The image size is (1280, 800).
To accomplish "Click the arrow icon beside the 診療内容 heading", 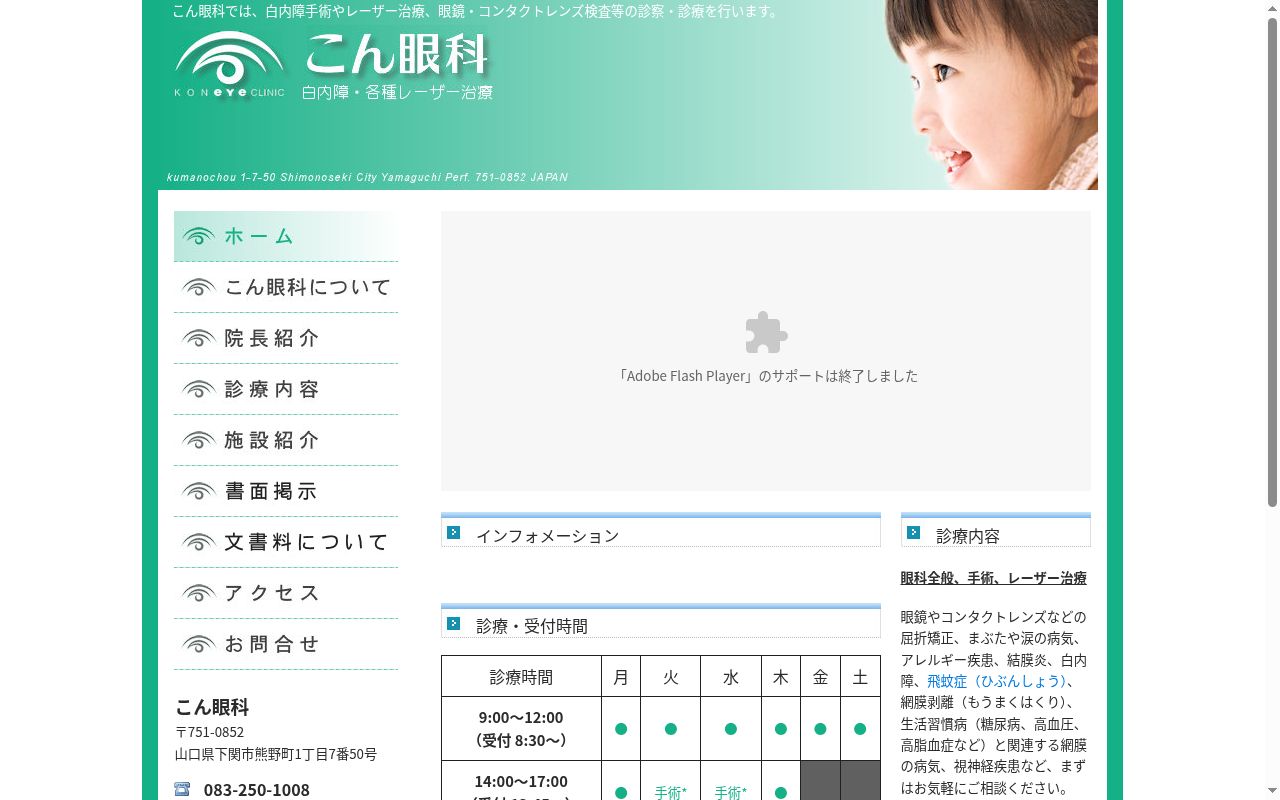I will tap(913, 533).
